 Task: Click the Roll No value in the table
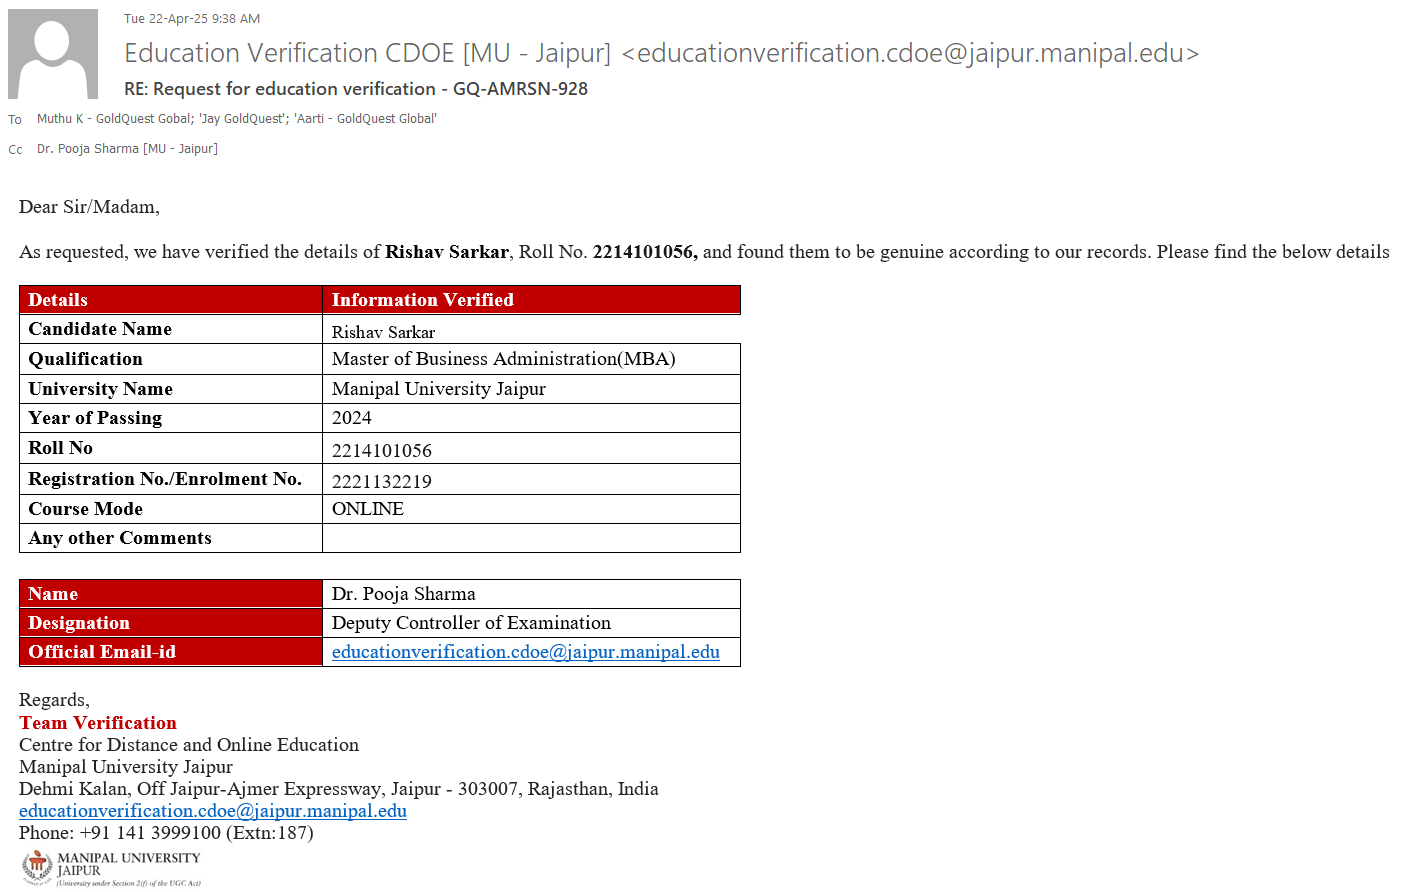381,451
